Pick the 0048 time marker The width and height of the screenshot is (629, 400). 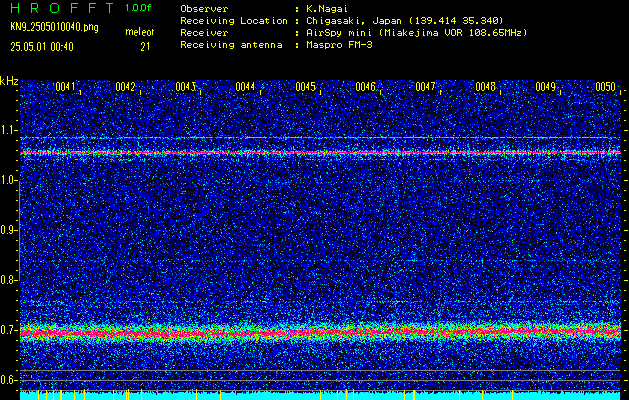pyautogui.click(x=485, y=87)
